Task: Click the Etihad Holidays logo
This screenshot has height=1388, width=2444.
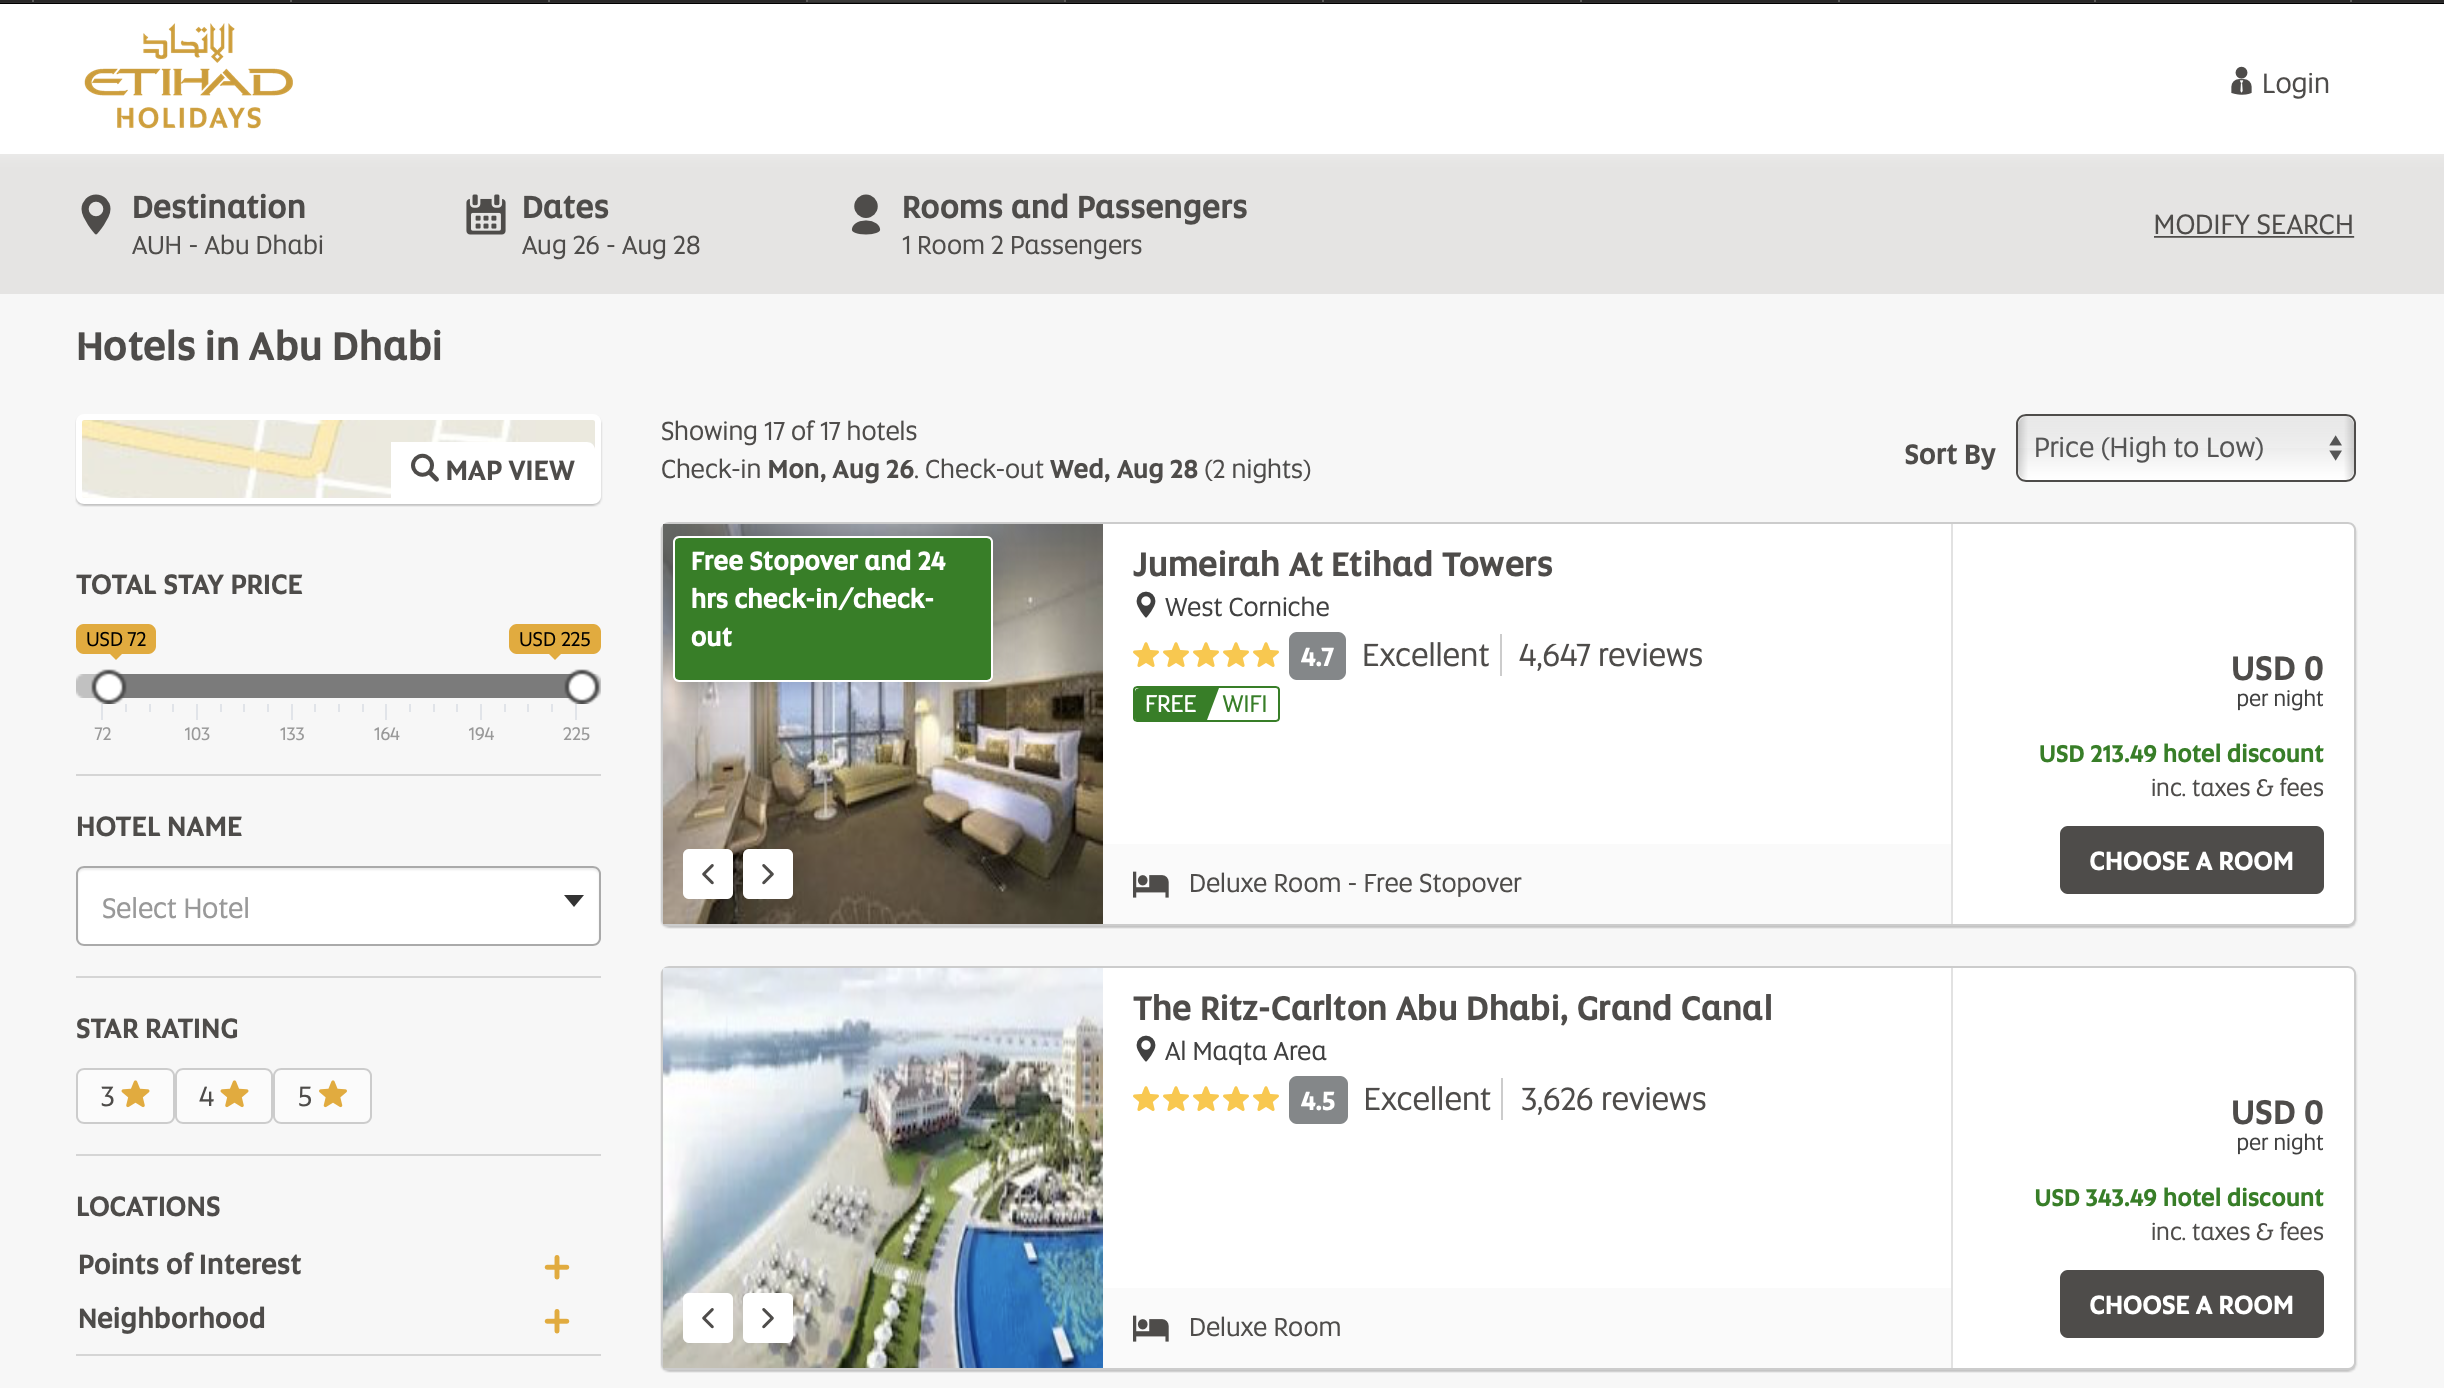Action: pyautogui.click(x=188, y=77)
